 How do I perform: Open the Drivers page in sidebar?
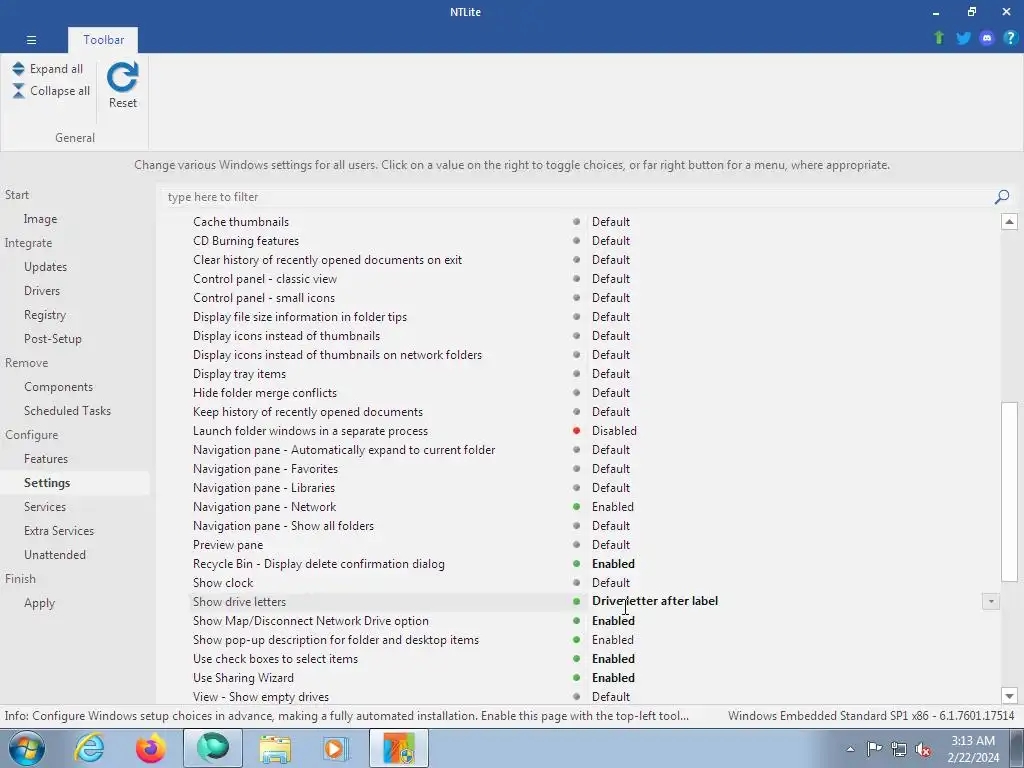click(42, 291)
